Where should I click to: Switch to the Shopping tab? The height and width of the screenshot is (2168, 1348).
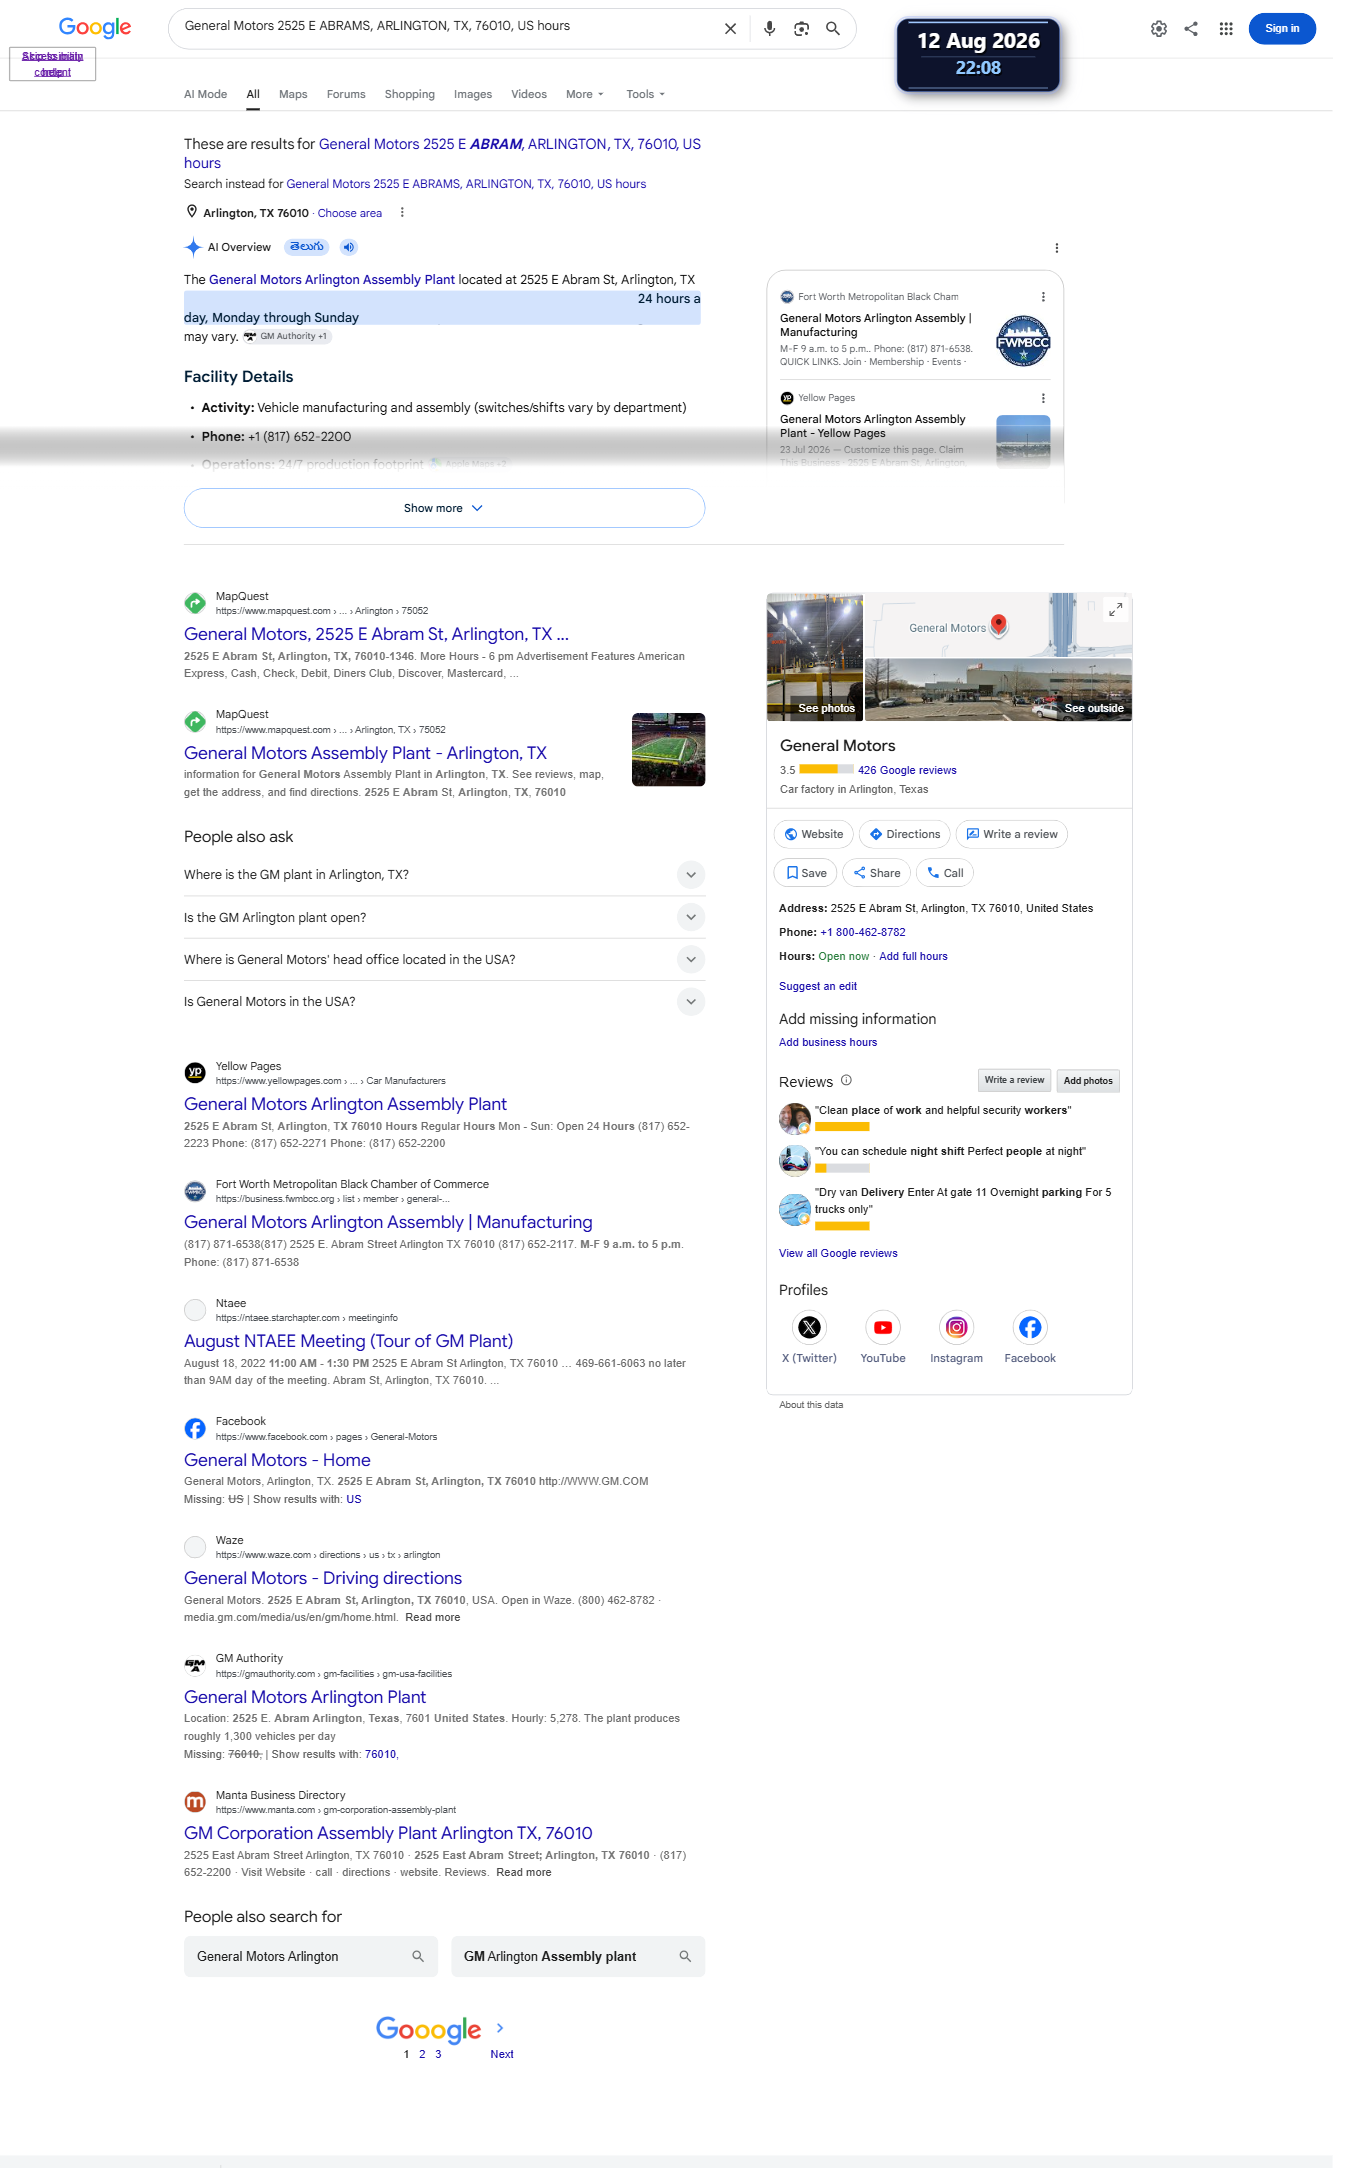(x=410, y=94)
